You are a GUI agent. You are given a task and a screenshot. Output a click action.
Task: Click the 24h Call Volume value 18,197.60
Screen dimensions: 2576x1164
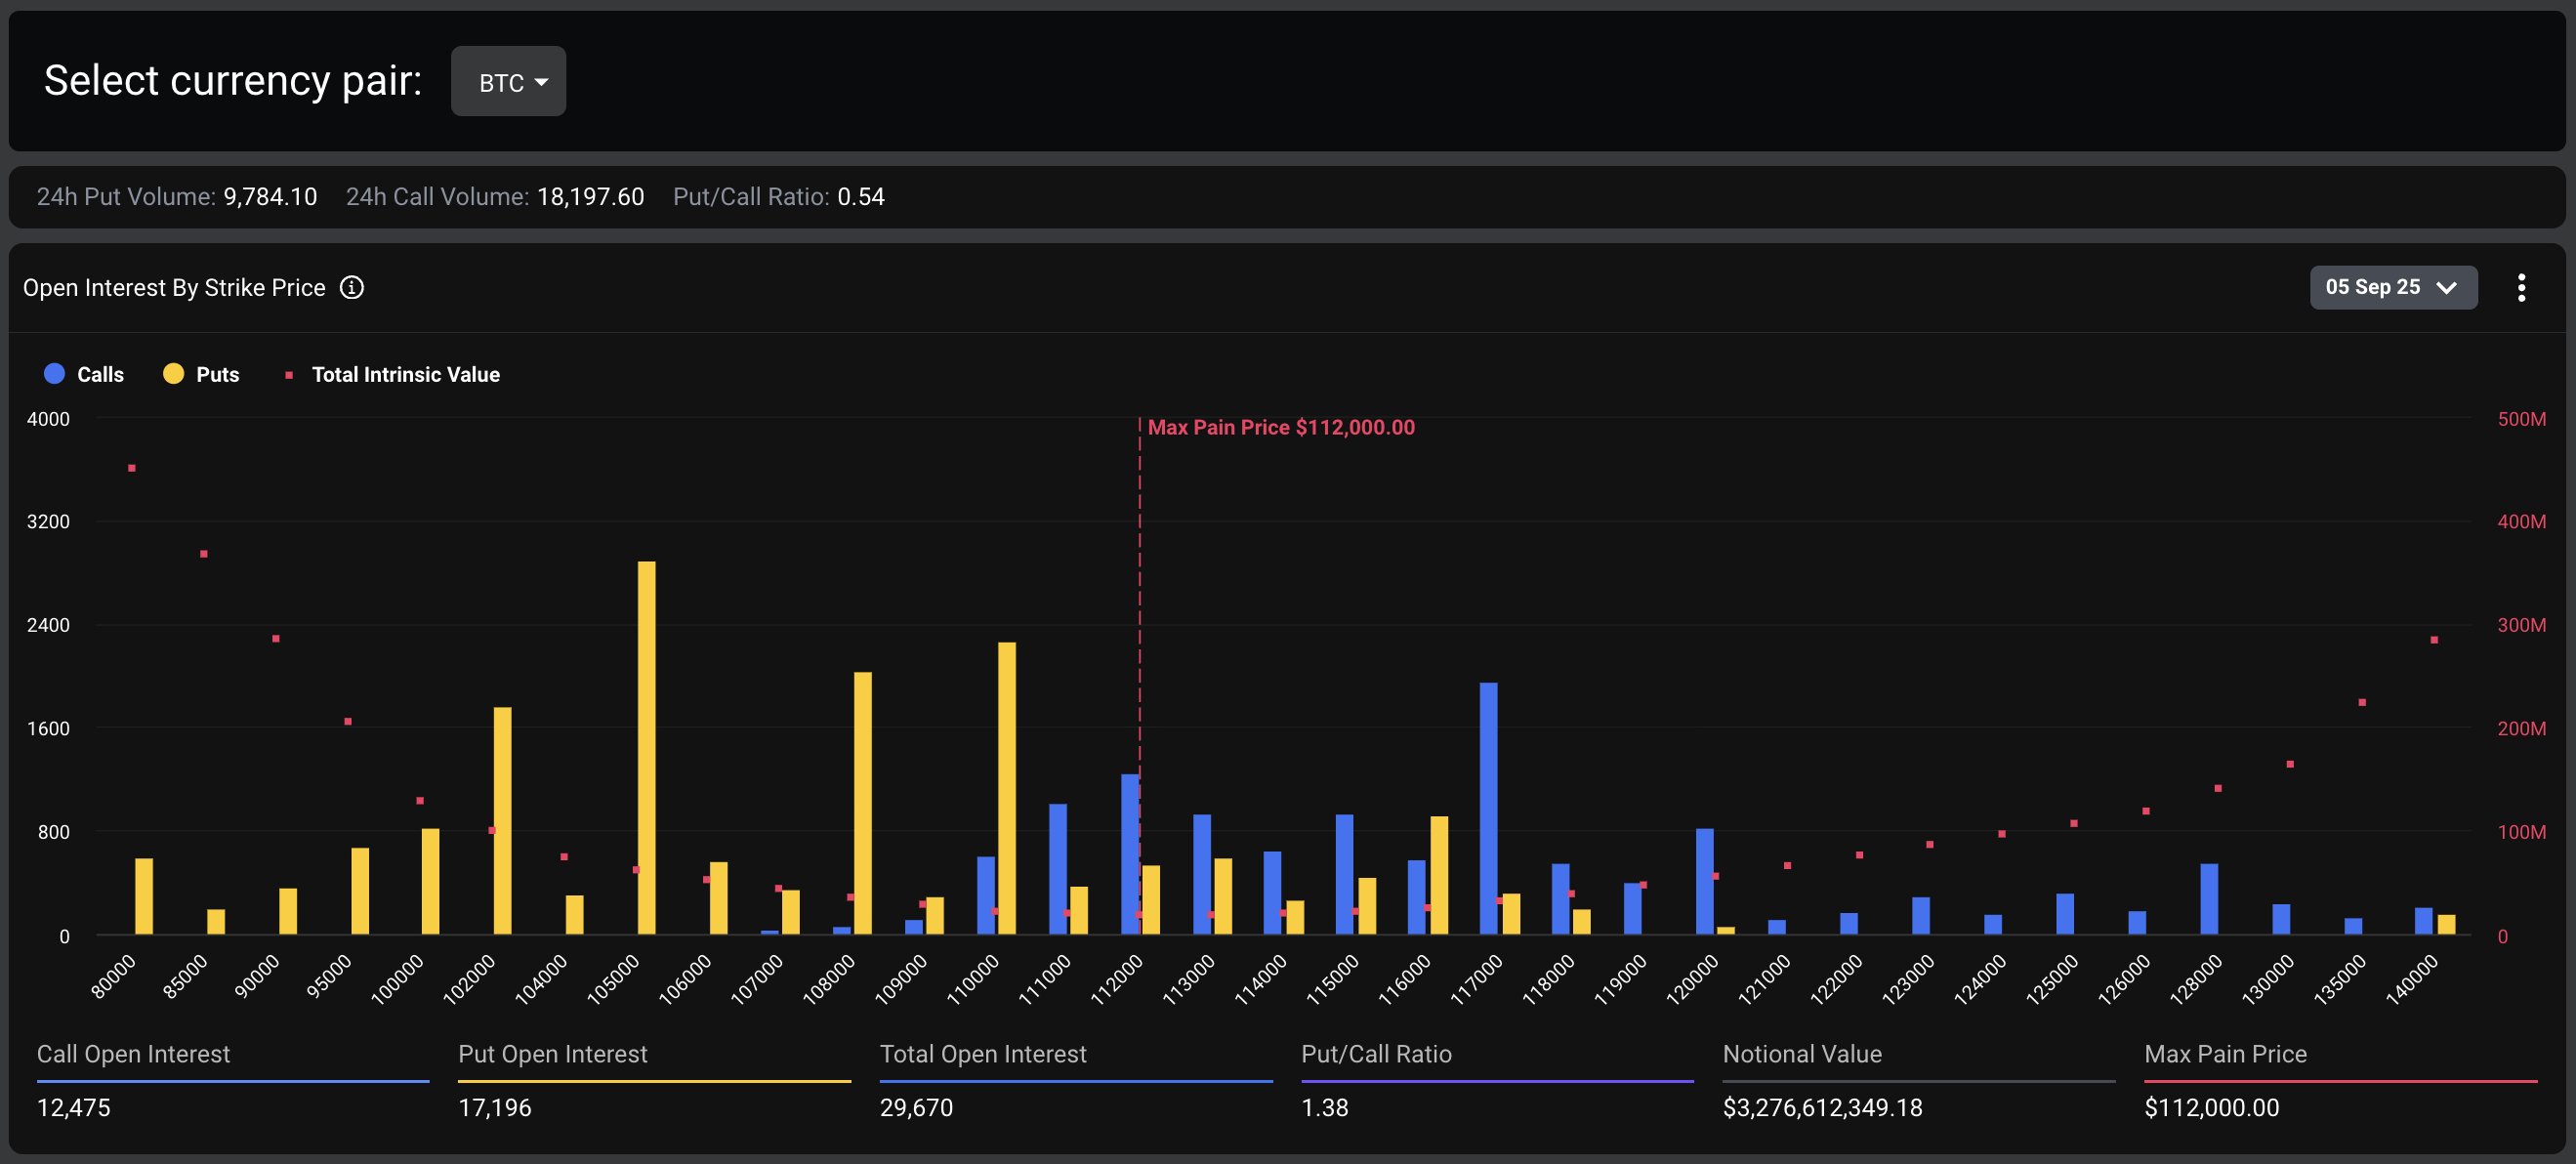(x=589, y=196)
